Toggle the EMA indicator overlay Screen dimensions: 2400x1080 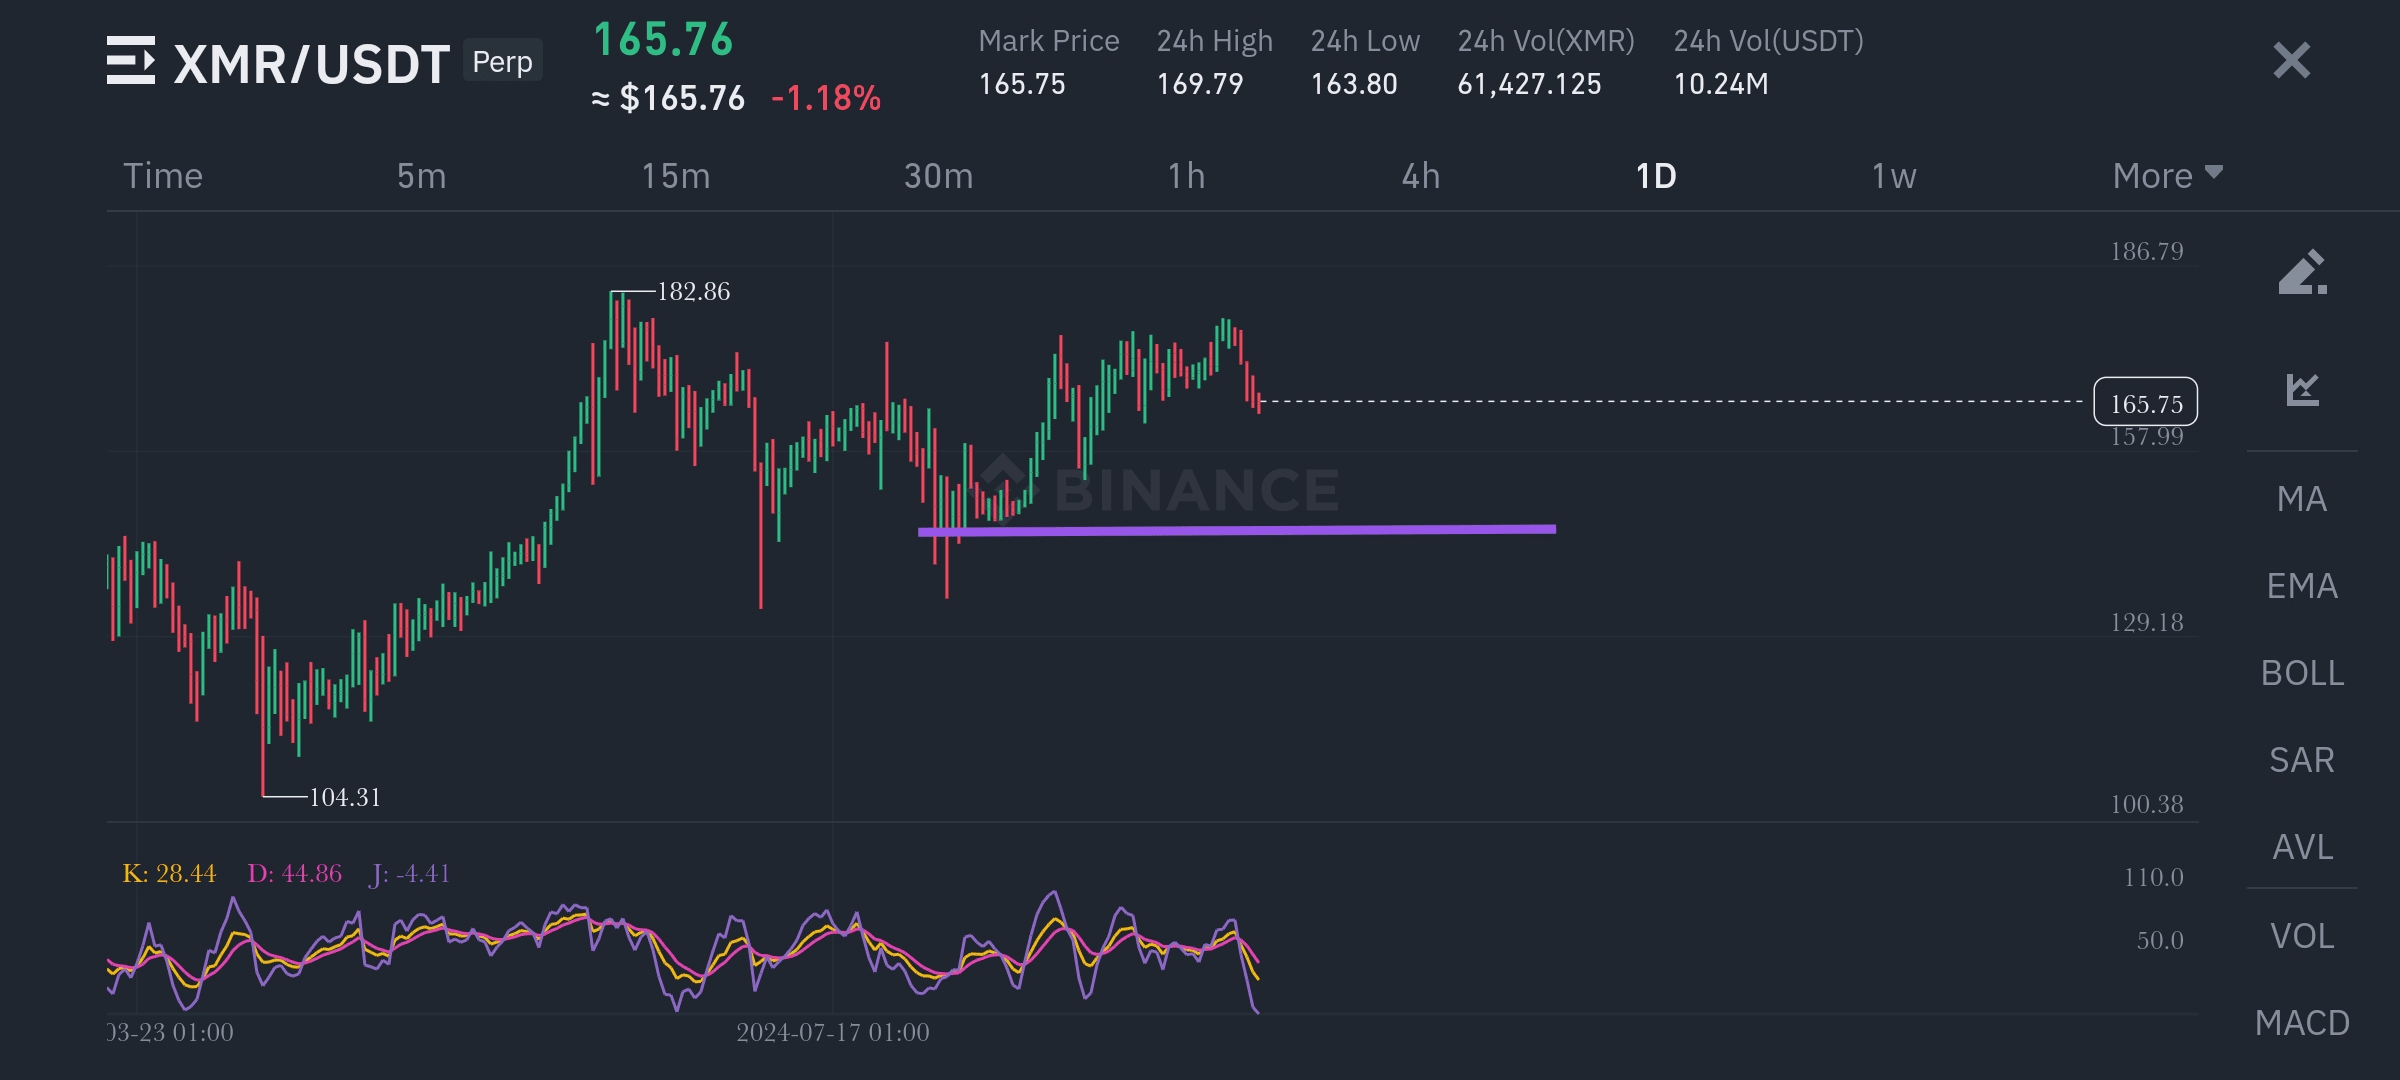[2302, 586]
